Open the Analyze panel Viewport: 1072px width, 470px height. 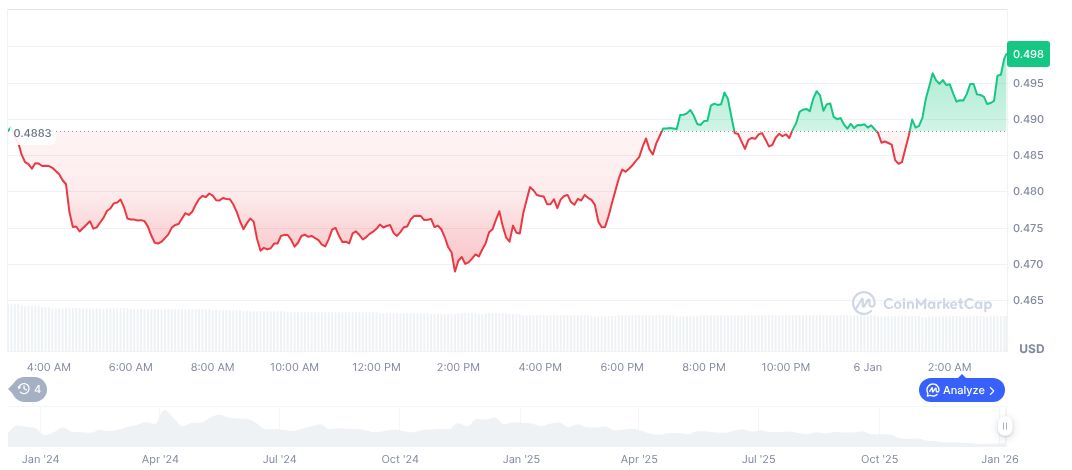pyautogui.click(x=962, y=390)
